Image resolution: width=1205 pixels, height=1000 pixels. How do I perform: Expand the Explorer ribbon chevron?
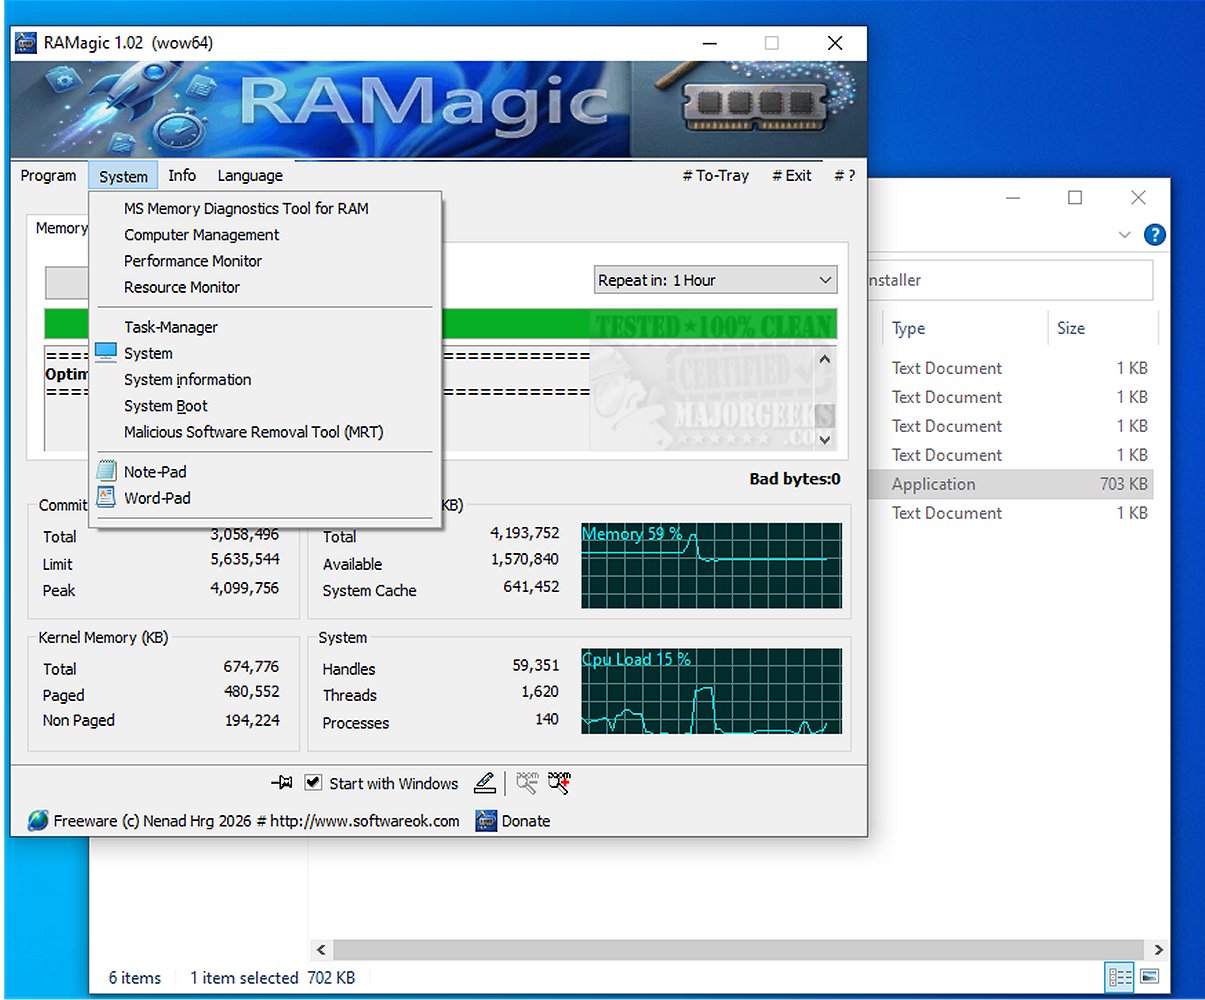click(x=1124, y=235)
